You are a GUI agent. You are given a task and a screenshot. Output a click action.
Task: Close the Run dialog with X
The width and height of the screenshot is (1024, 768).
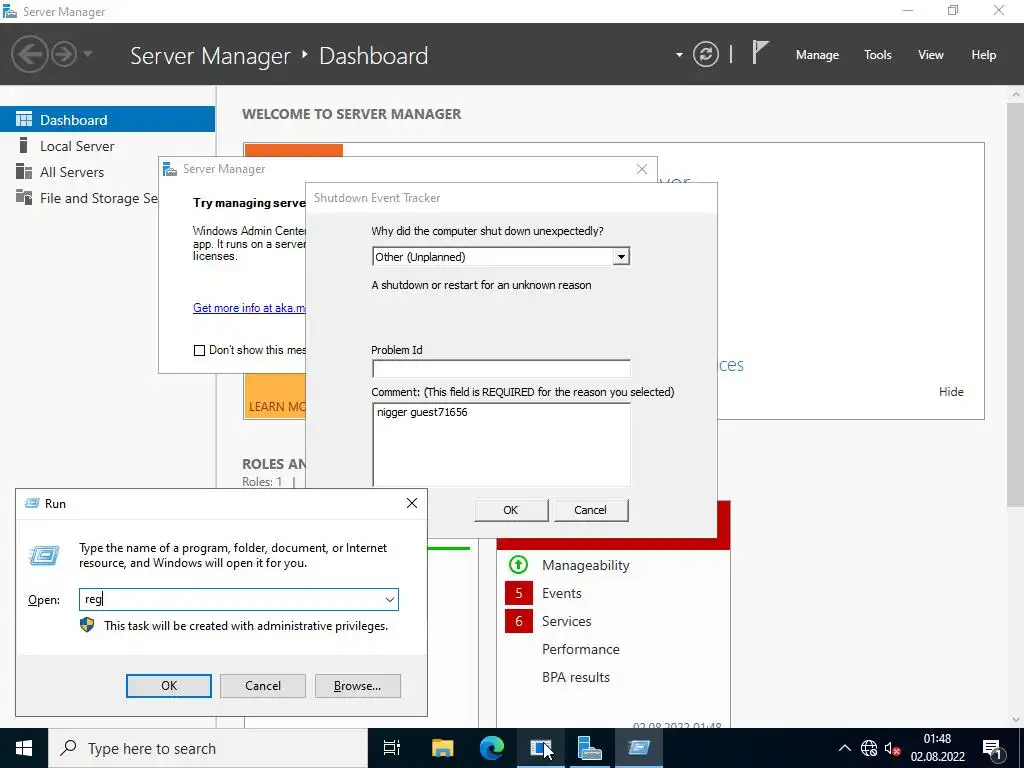[411, 503]
